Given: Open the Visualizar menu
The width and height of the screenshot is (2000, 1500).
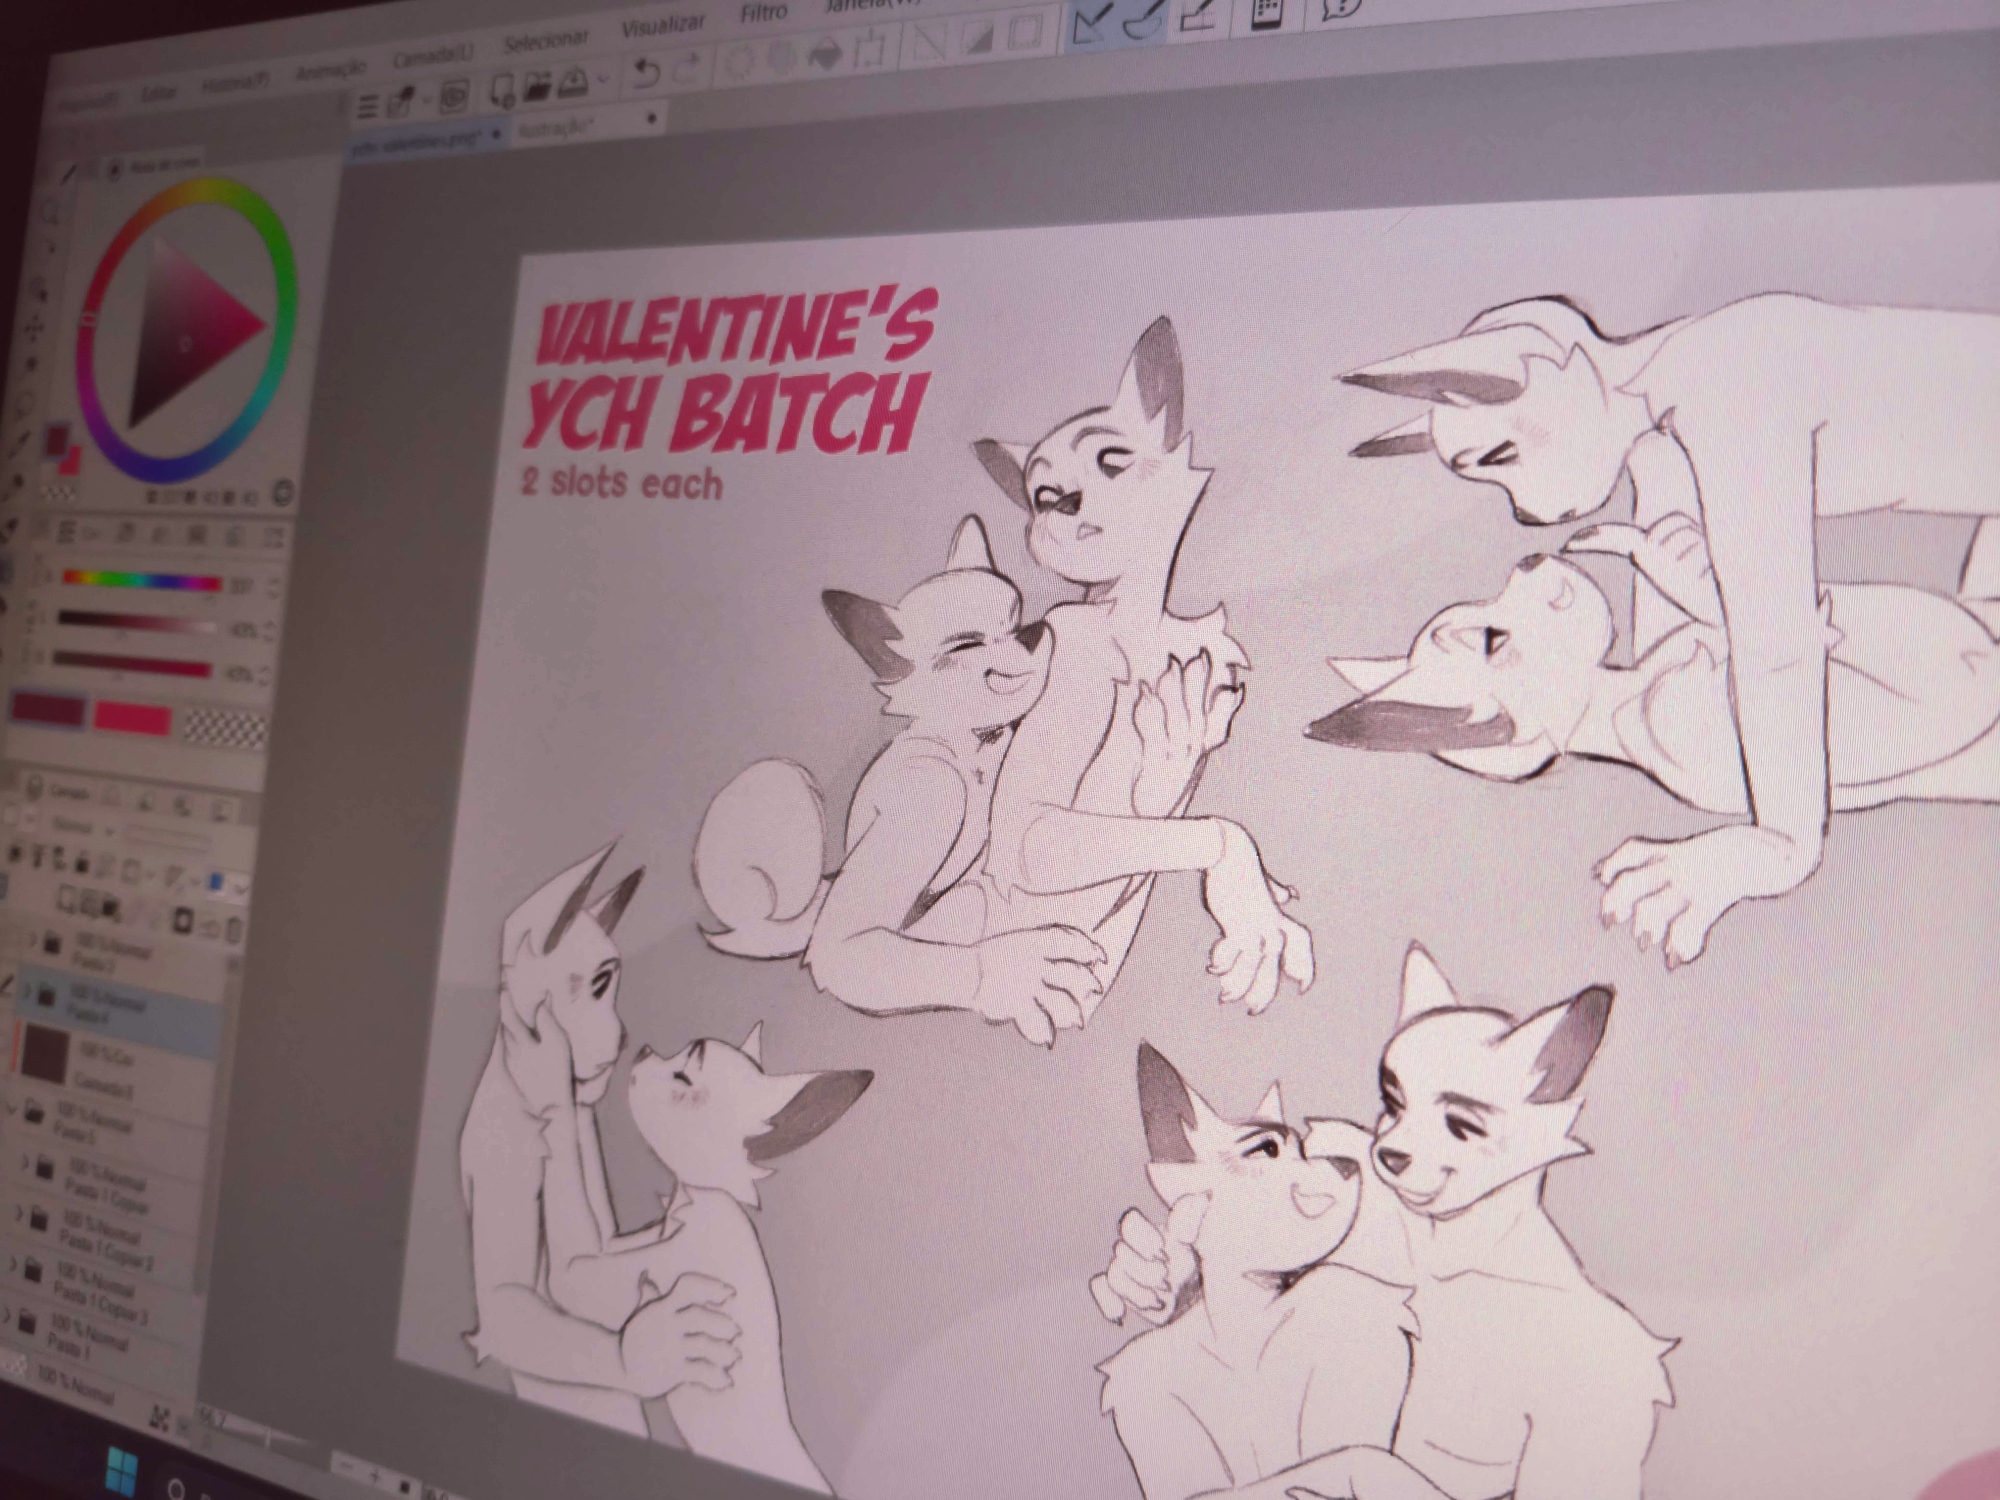Looking at the screenshot, I should pyautogui.click(x=662, y=26).
